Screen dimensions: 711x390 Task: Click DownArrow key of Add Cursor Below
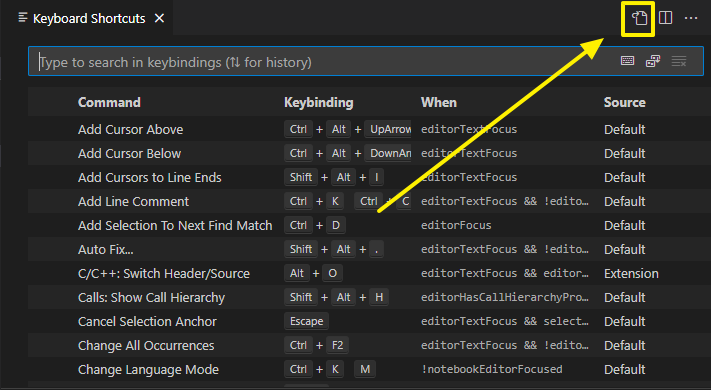click(x=389, y=153)
